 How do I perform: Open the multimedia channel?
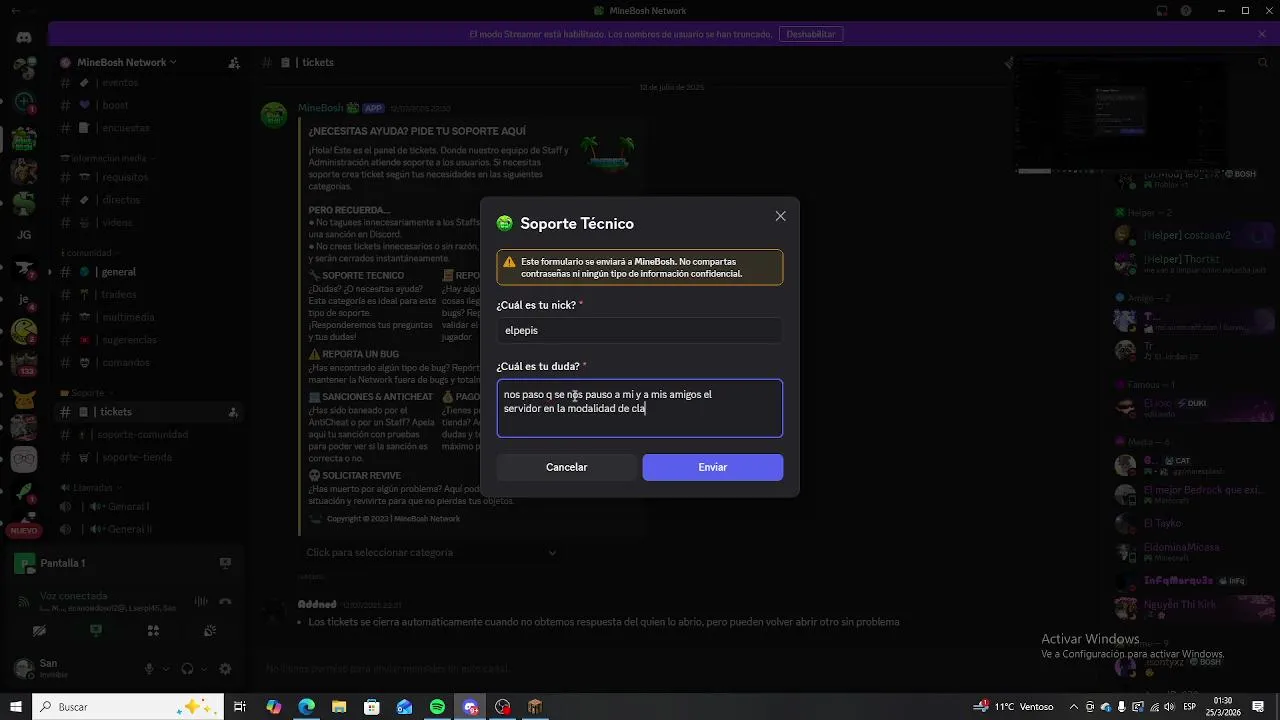pyautogui.click(x=150, y=317)
